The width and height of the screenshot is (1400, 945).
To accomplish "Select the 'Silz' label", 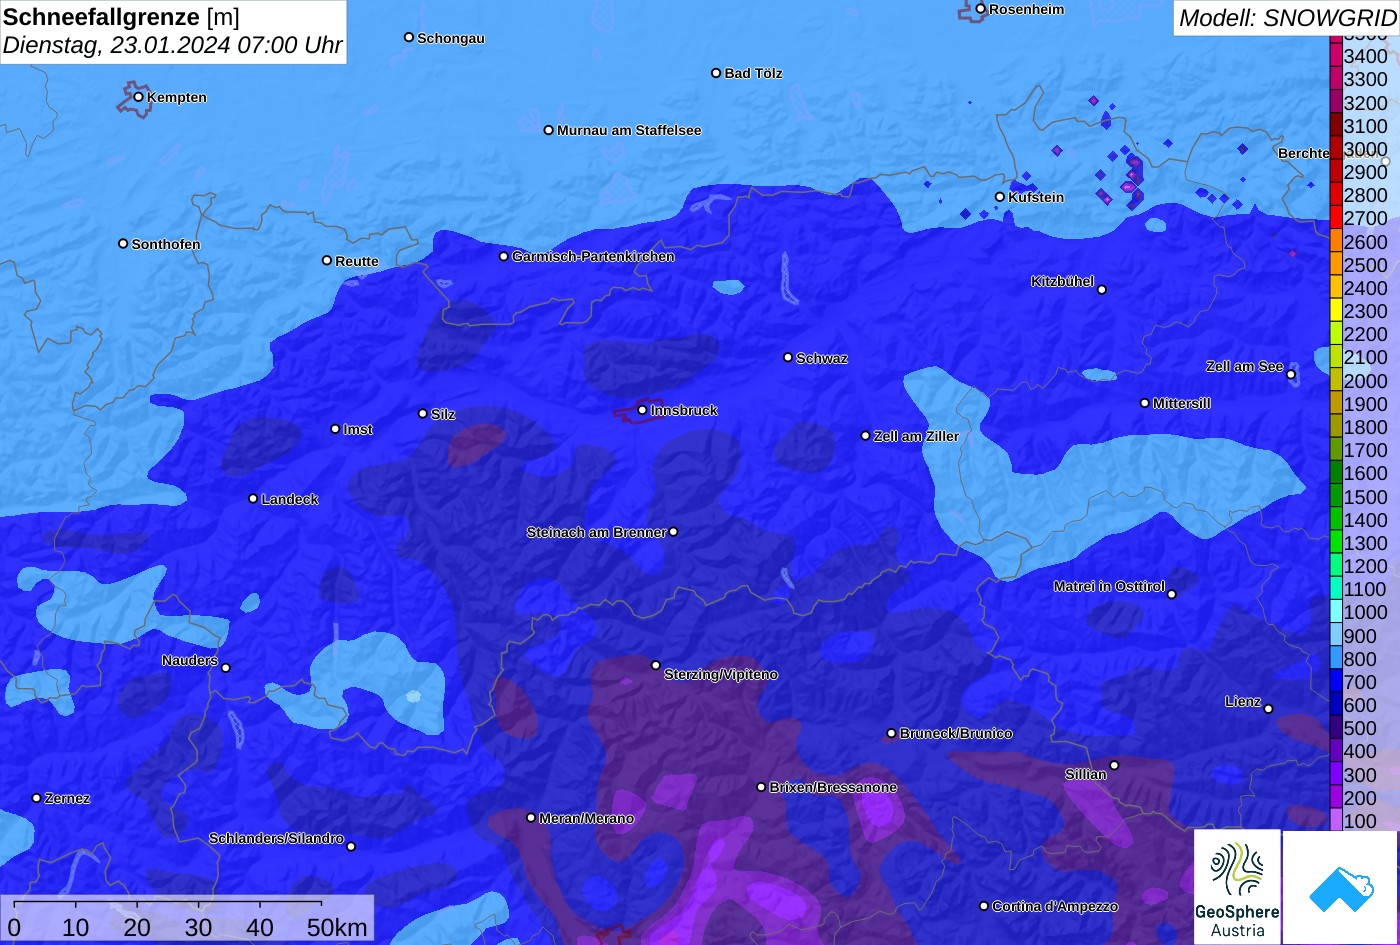I will (x=443, y=414).
